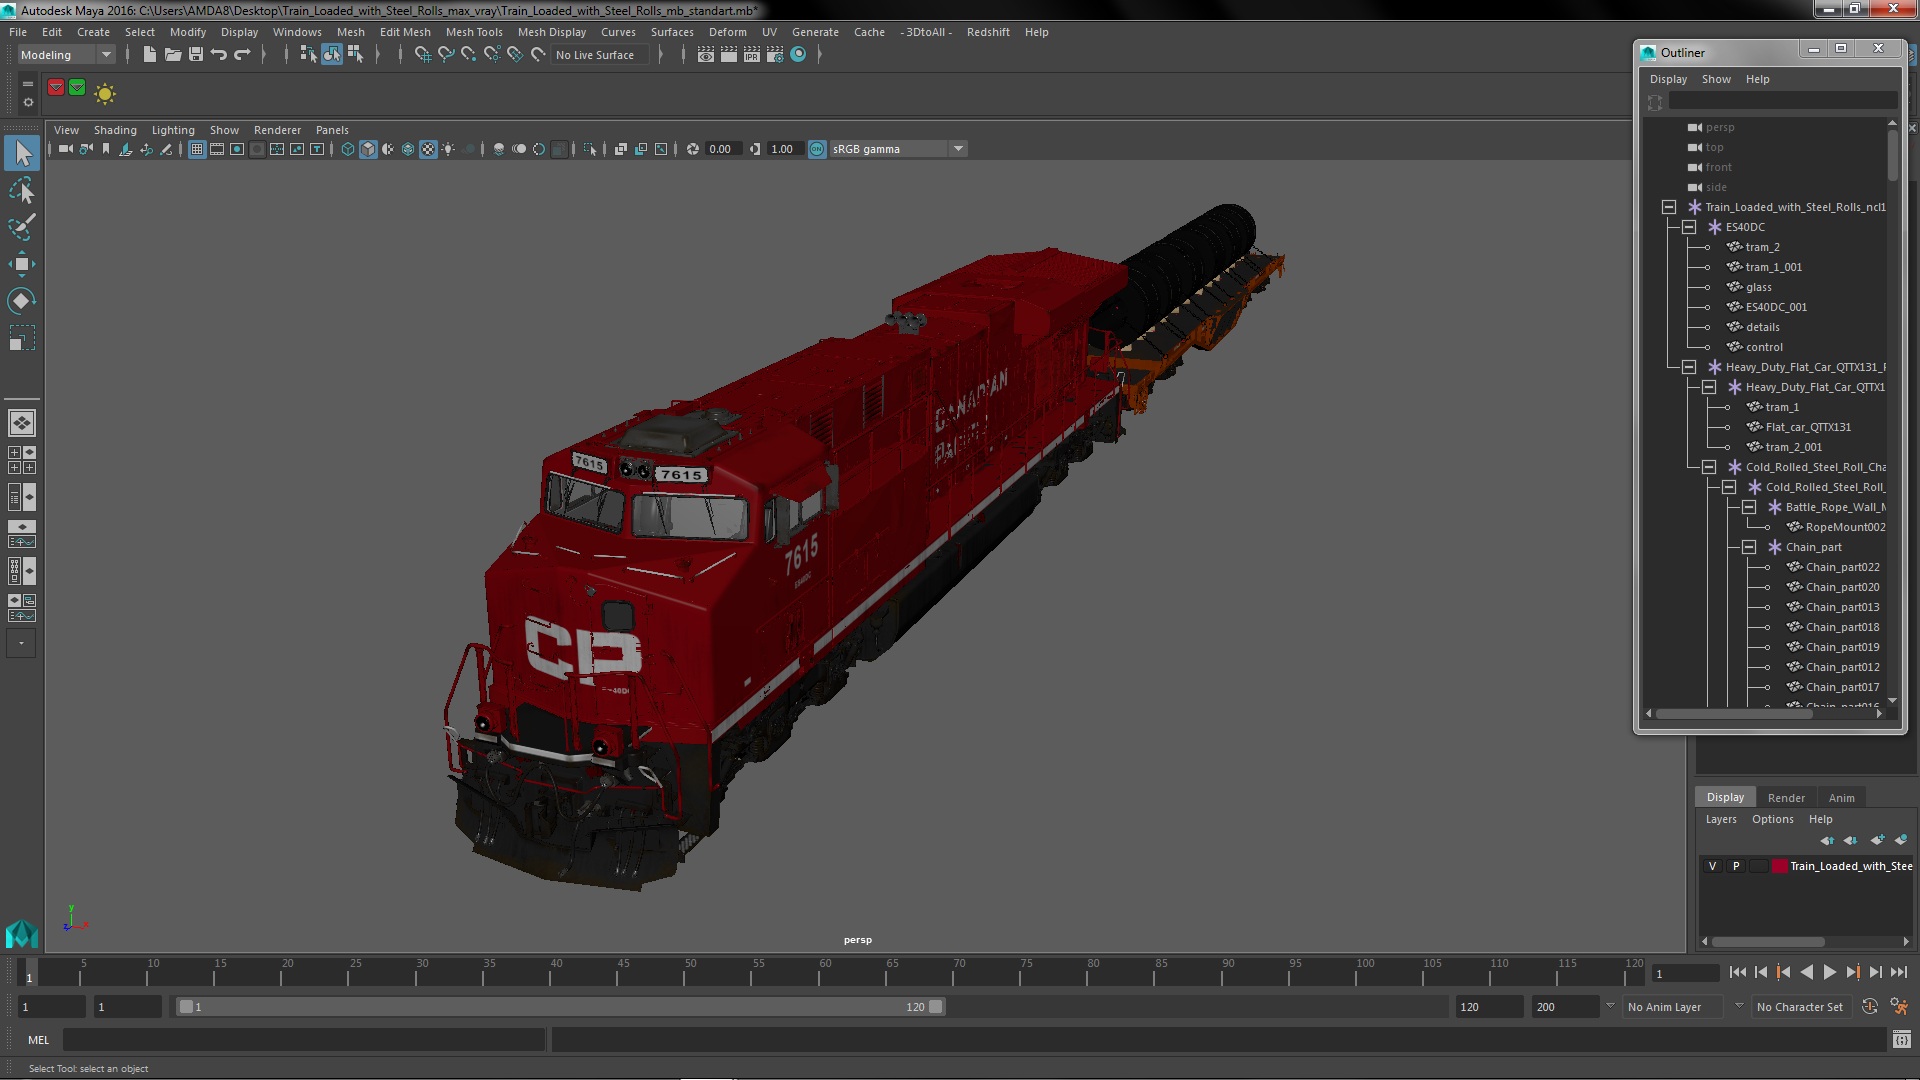Viewport: 1920px width, 1080px height.
Task: Select Flat_car_QTTX131 in Outliner
Action: point(1808,427)
